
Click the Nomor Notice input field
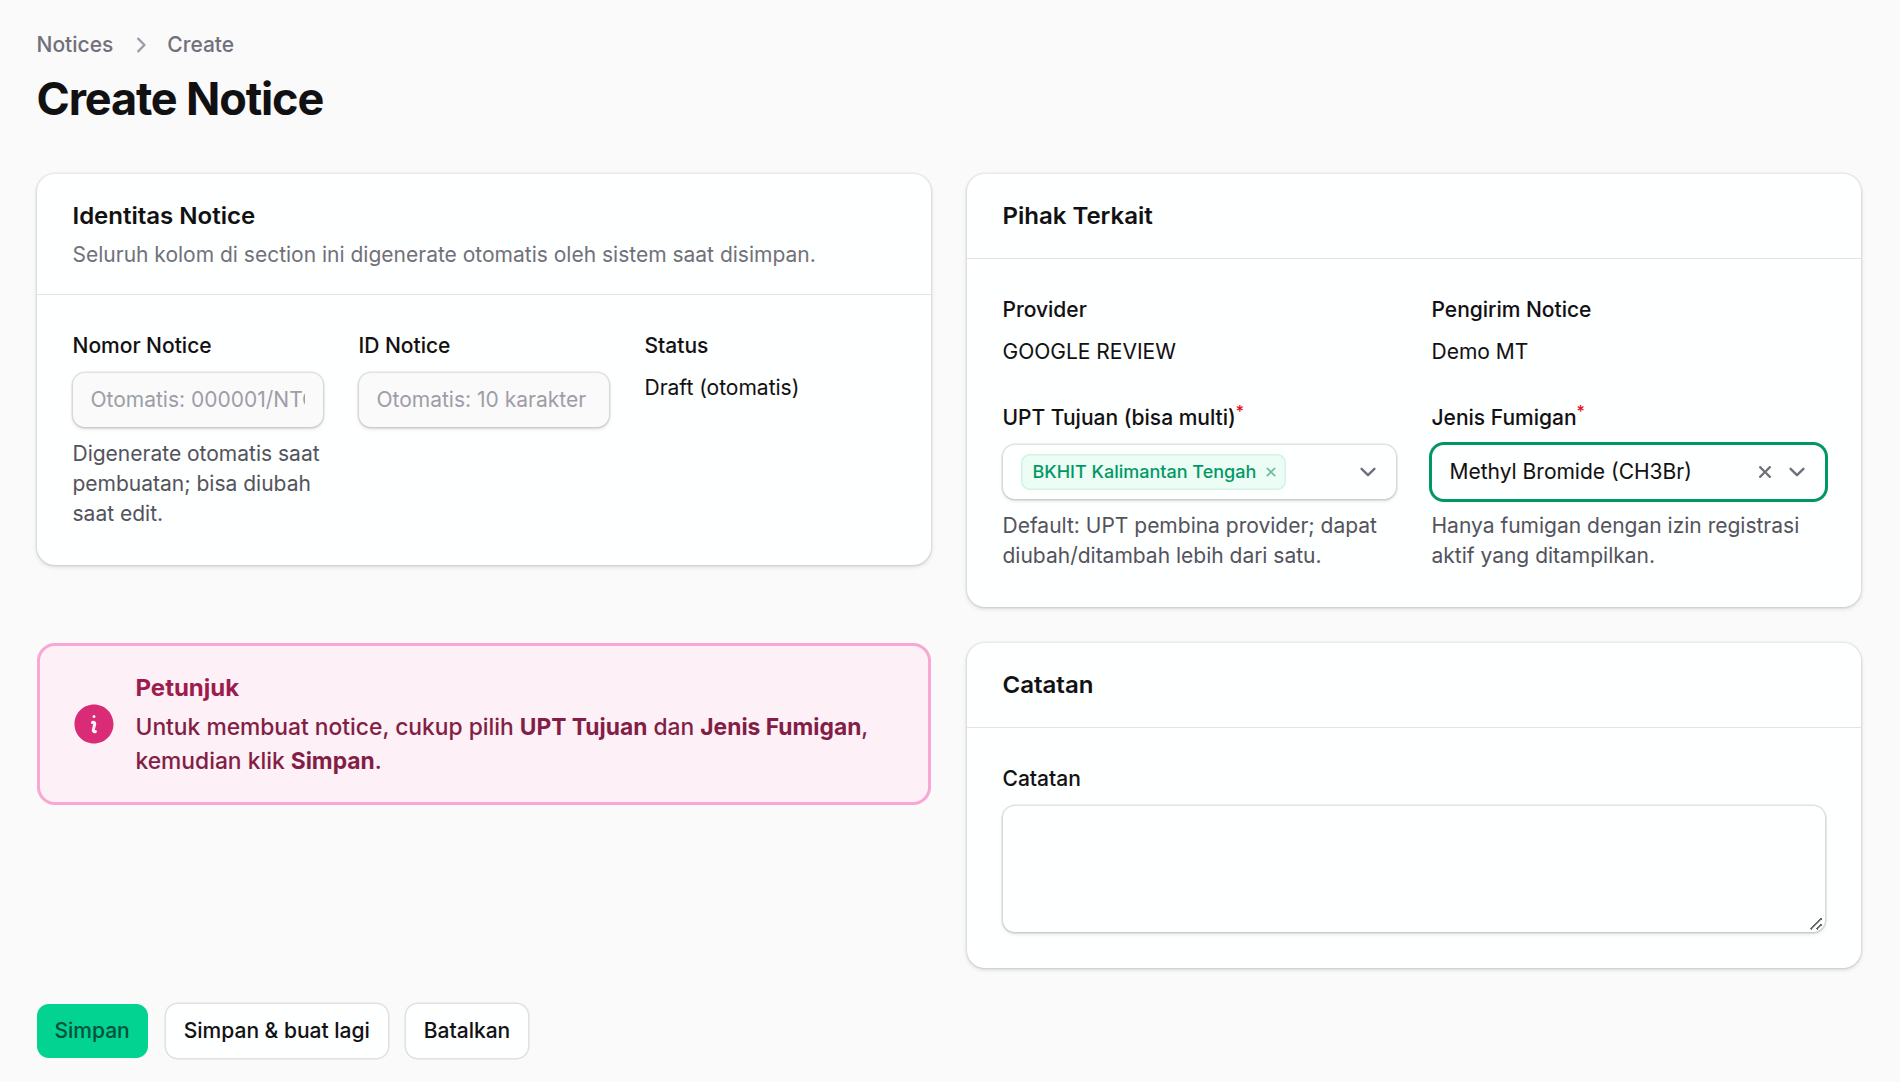point(198,400)
